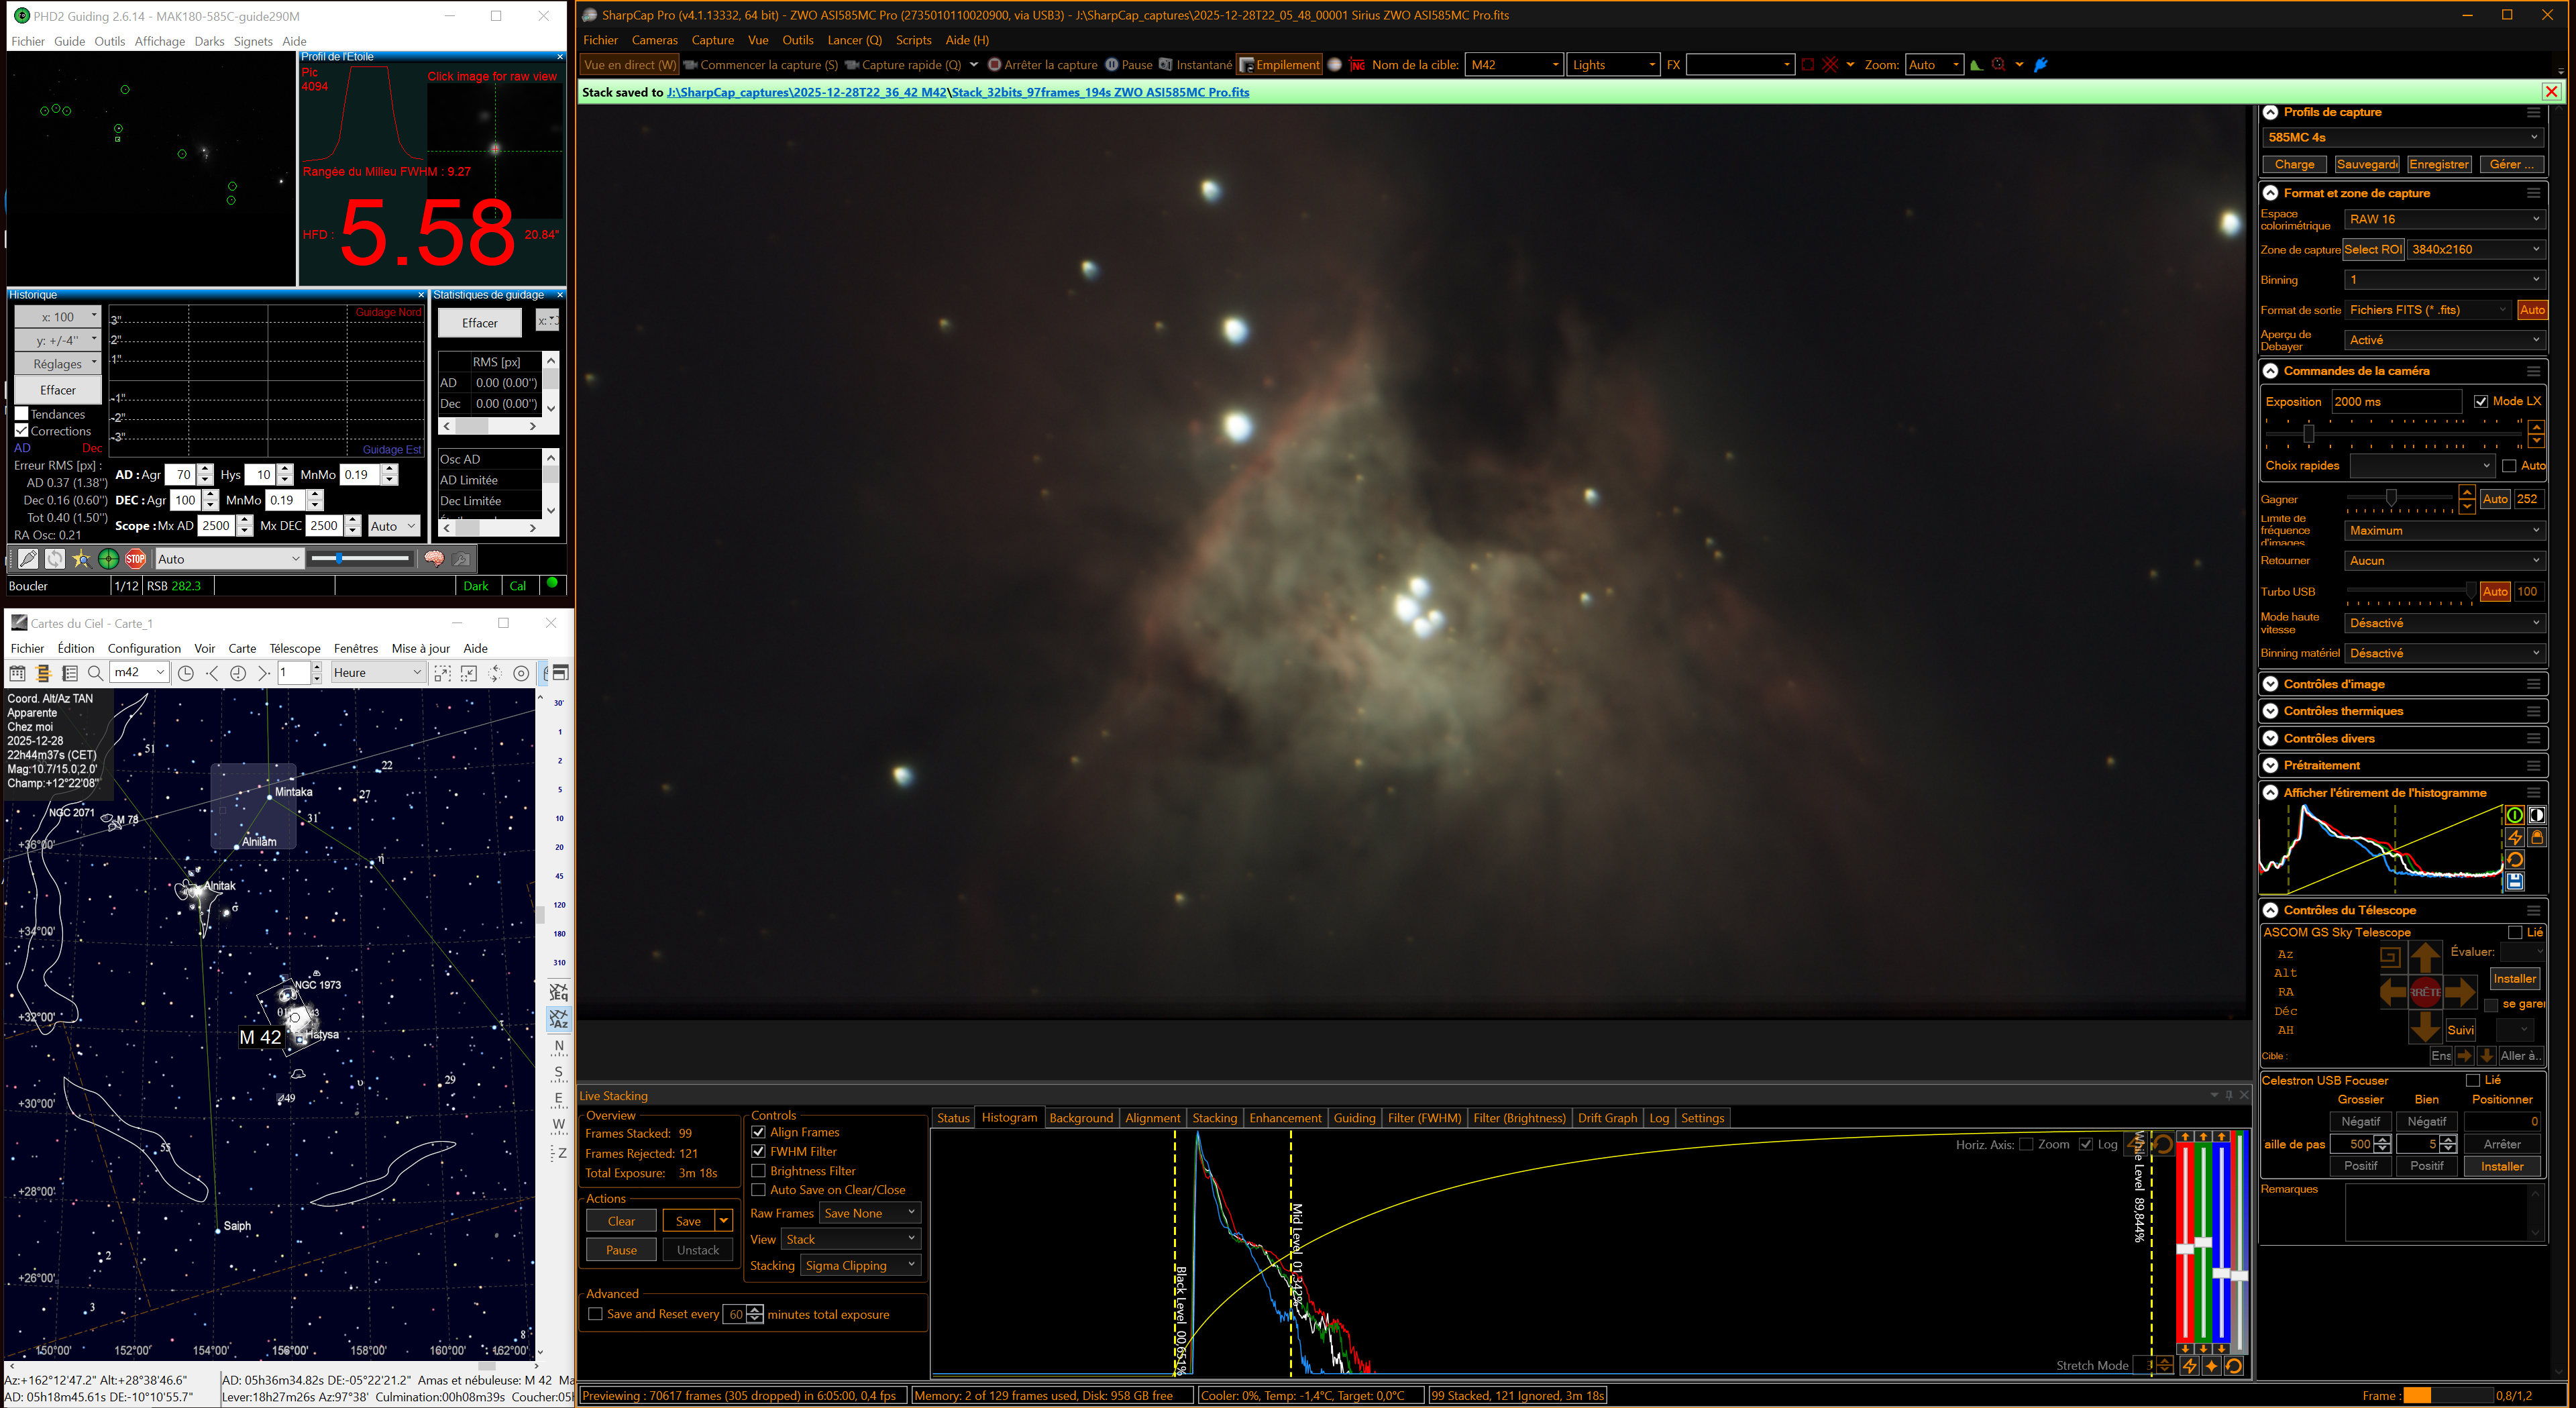Click Cartes du Ciel zoom in icon
The height and width of the screenshot is (1408, 2576).
tap(443, 673)
